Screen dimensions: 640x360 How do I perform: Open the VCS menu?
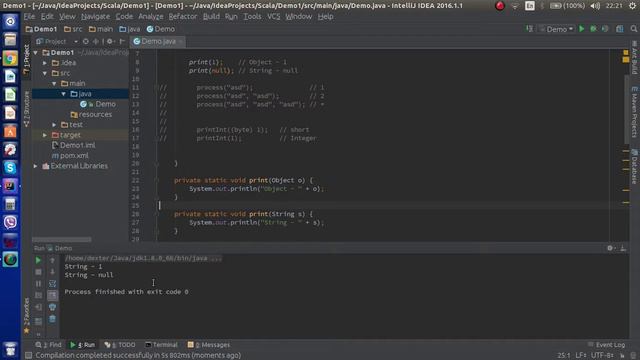click(x=273, y=16)
